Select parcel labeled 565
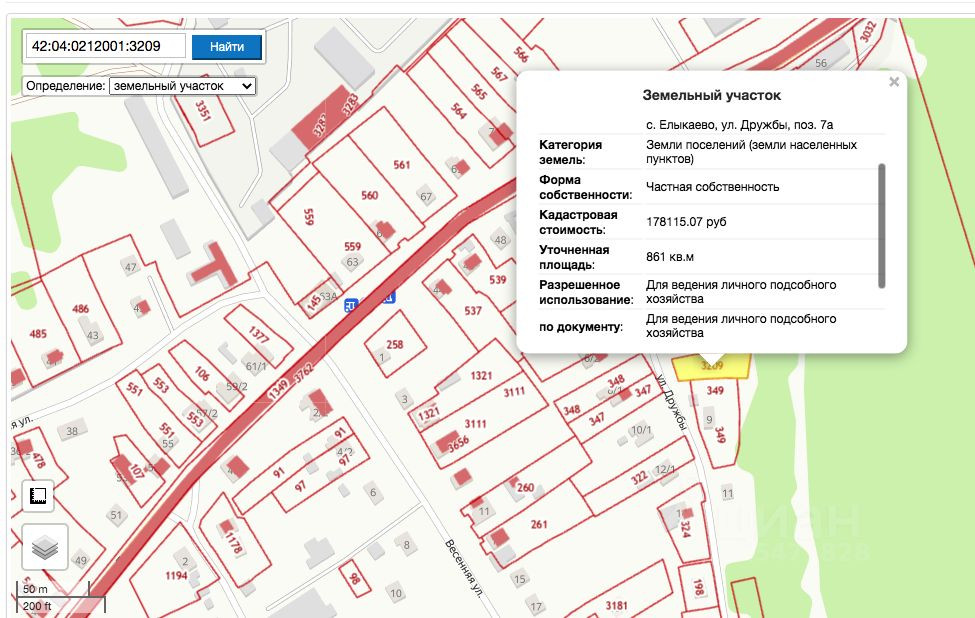Screen dimensions: 975x618 tap(479, 92)
